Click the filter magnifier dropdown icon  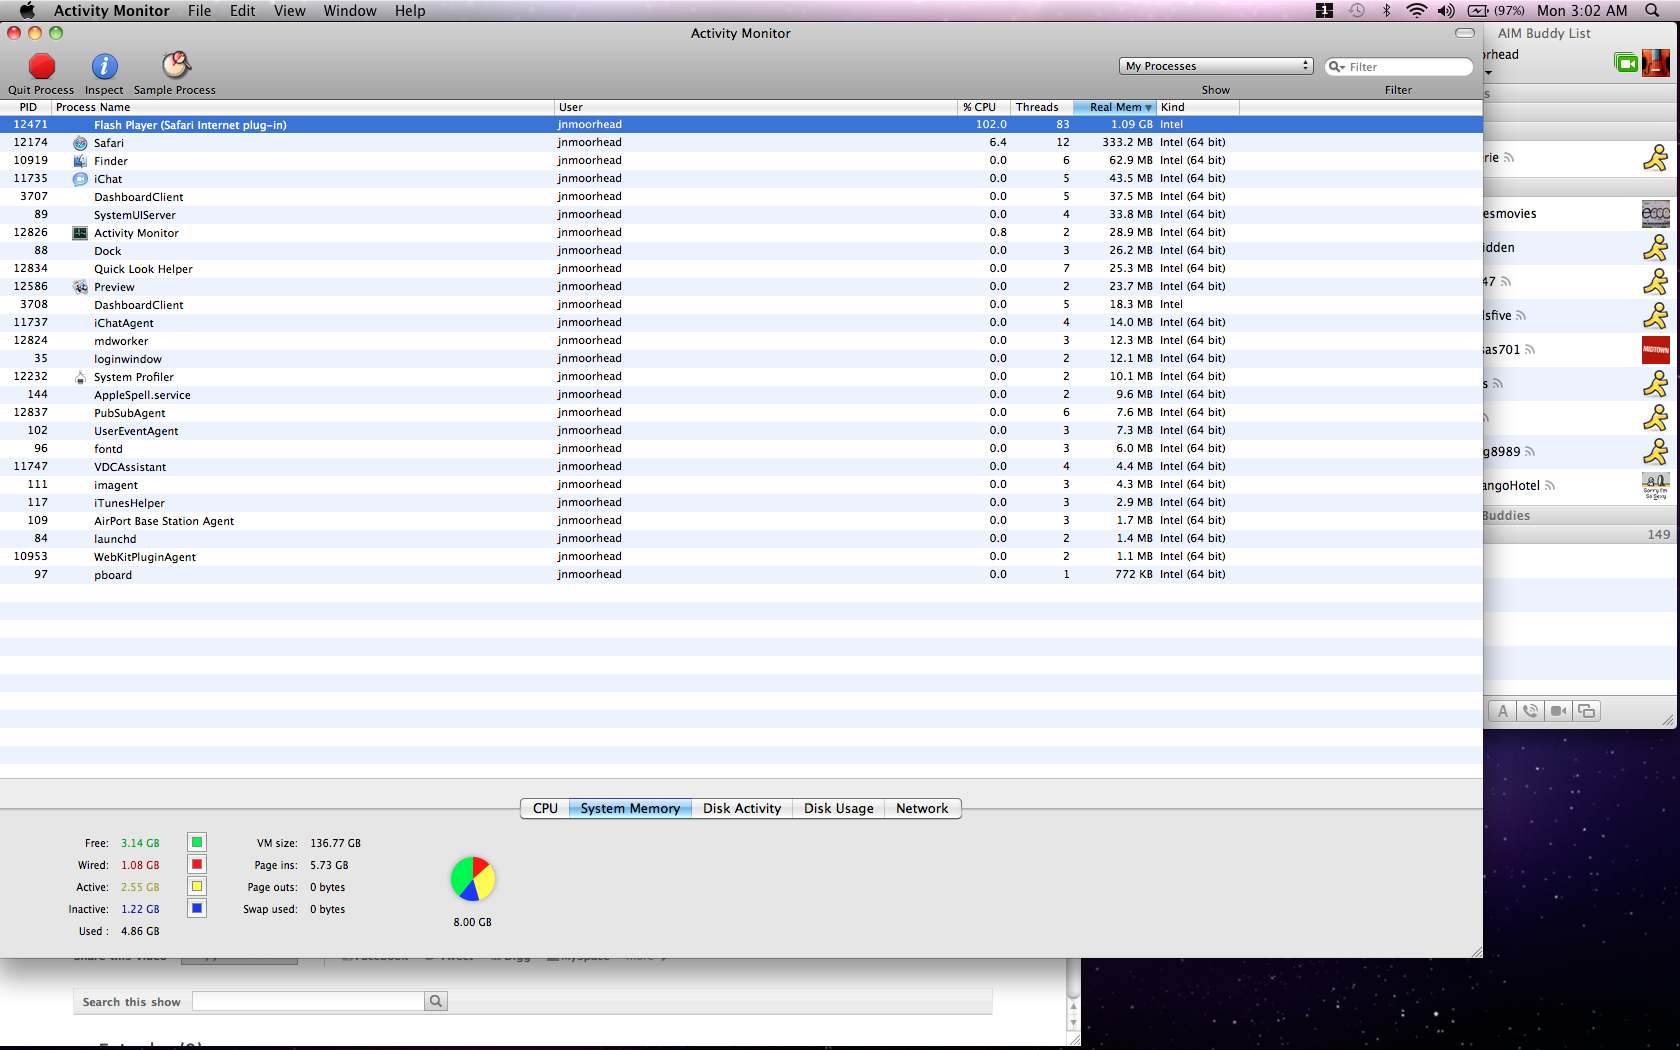[1337, 67]
